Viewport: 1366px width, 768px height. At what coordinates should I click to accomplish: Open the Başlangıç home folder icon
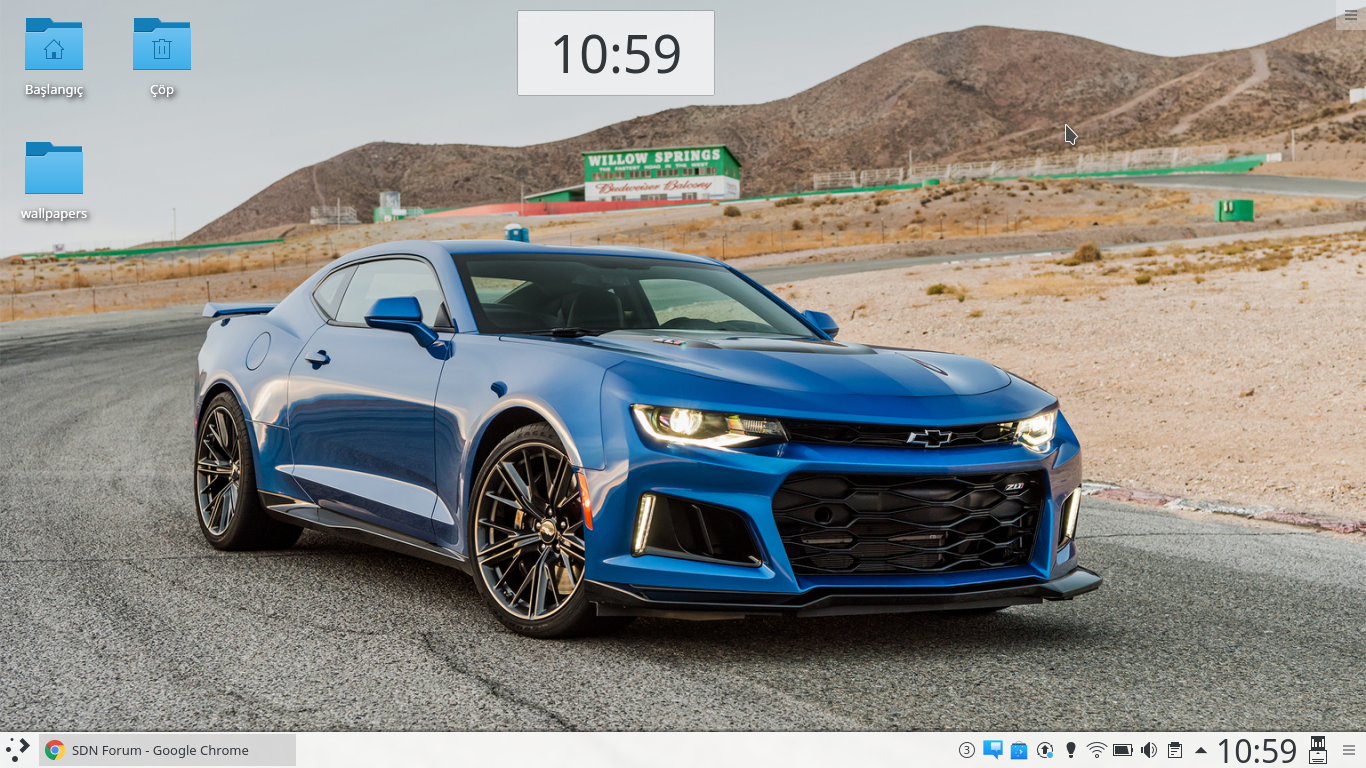pos(54,58)
